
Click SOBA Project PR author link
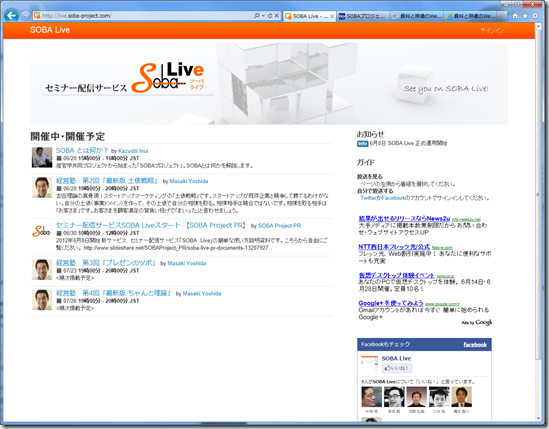(279, 226)
